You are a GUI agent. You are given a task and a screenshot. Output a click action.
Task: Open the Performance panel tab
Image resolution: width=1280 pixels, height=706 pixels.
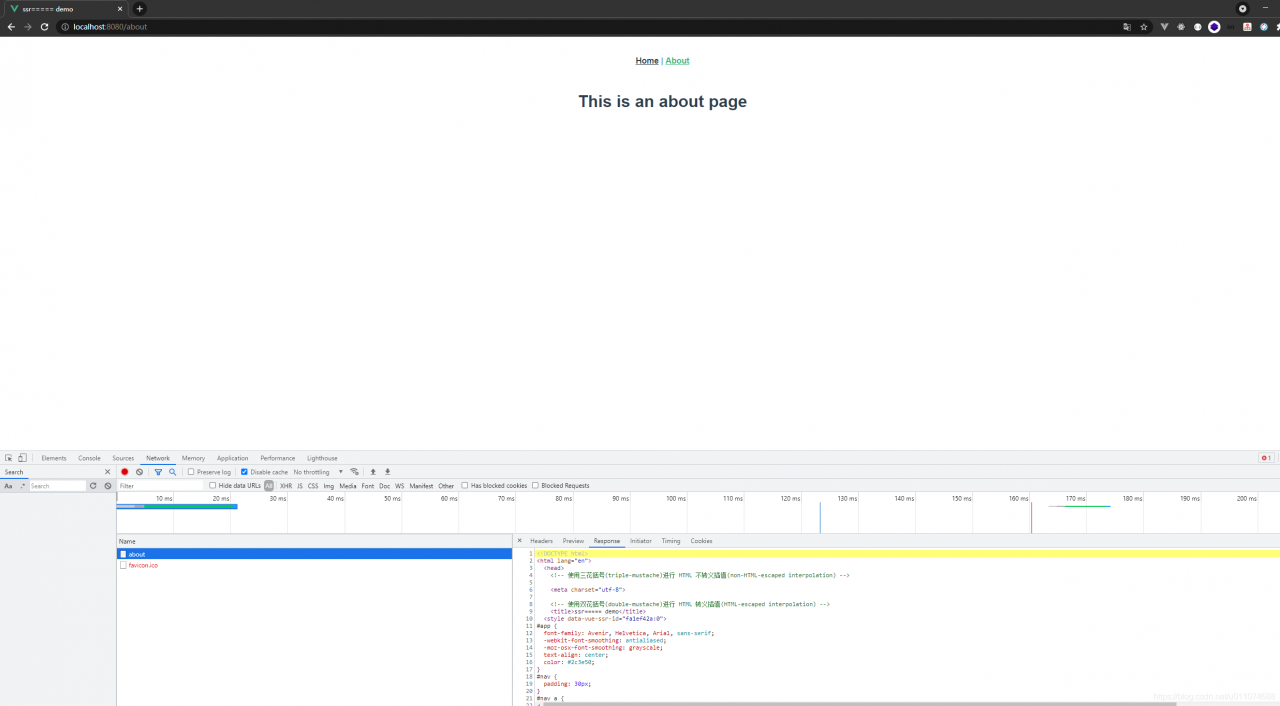click(x=278, y=458)
